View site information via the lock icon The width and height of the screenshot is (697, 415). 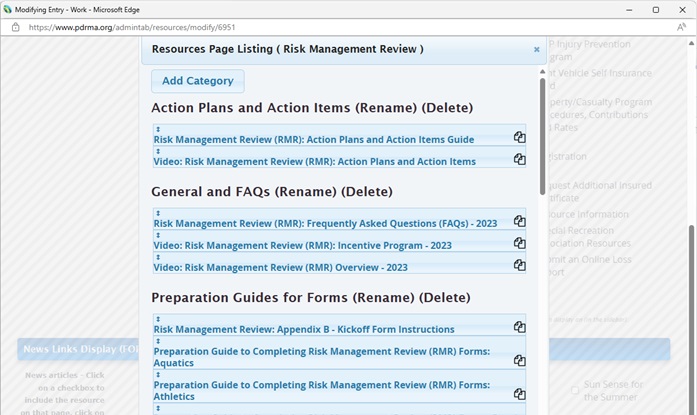pos(15,27)
